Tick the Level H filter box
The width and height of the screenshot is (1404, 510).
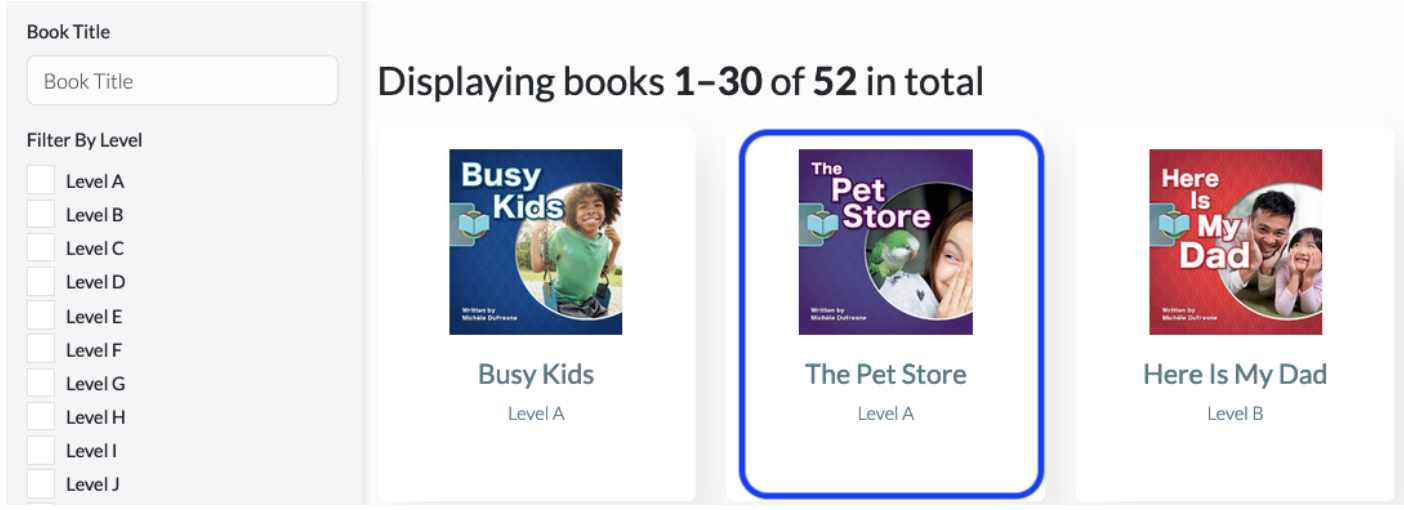pyautogui.click(x=41, y=416)
